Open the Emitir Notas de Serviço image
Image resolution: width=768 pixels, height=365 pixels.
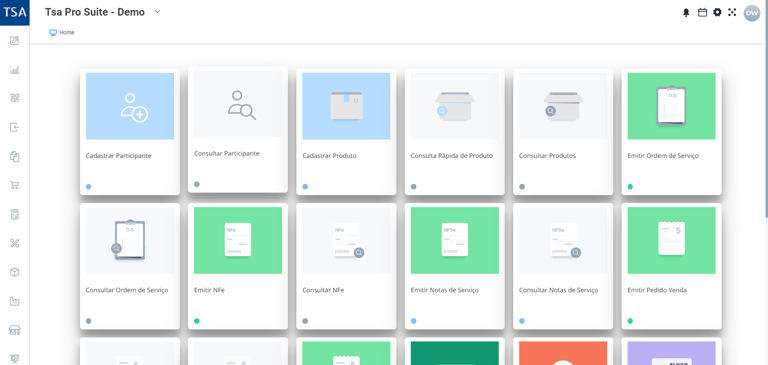click(455, 241)
